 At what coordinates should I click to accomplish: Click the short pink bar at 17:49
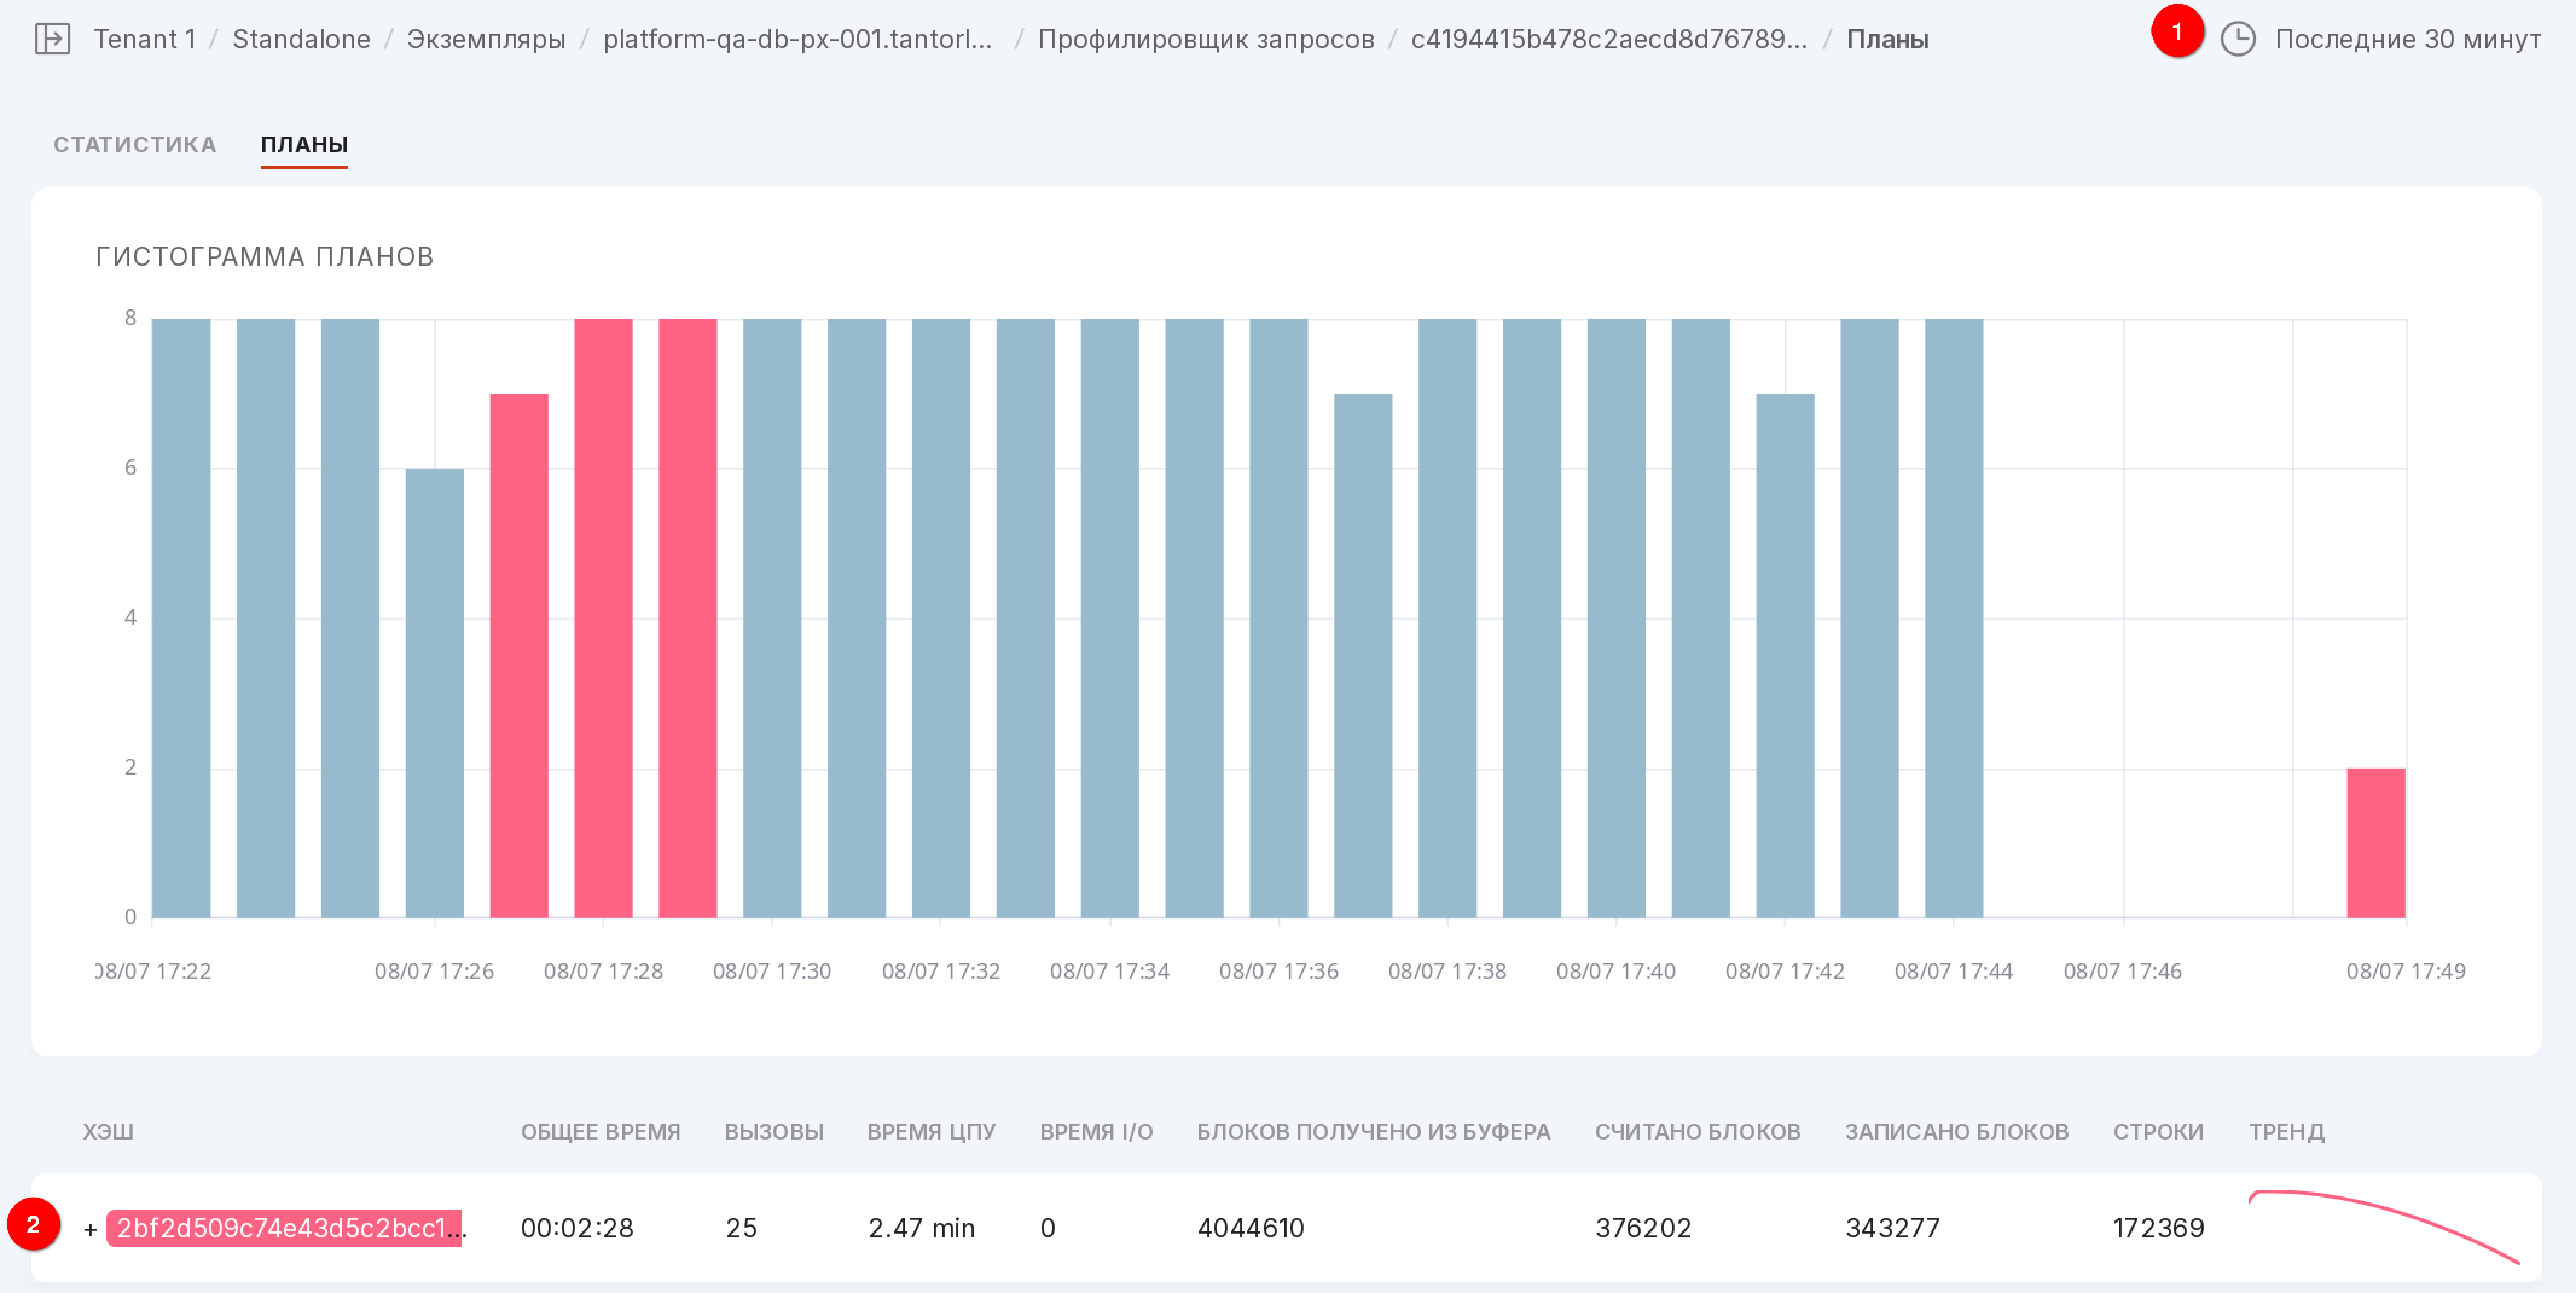coord(2375,842)
